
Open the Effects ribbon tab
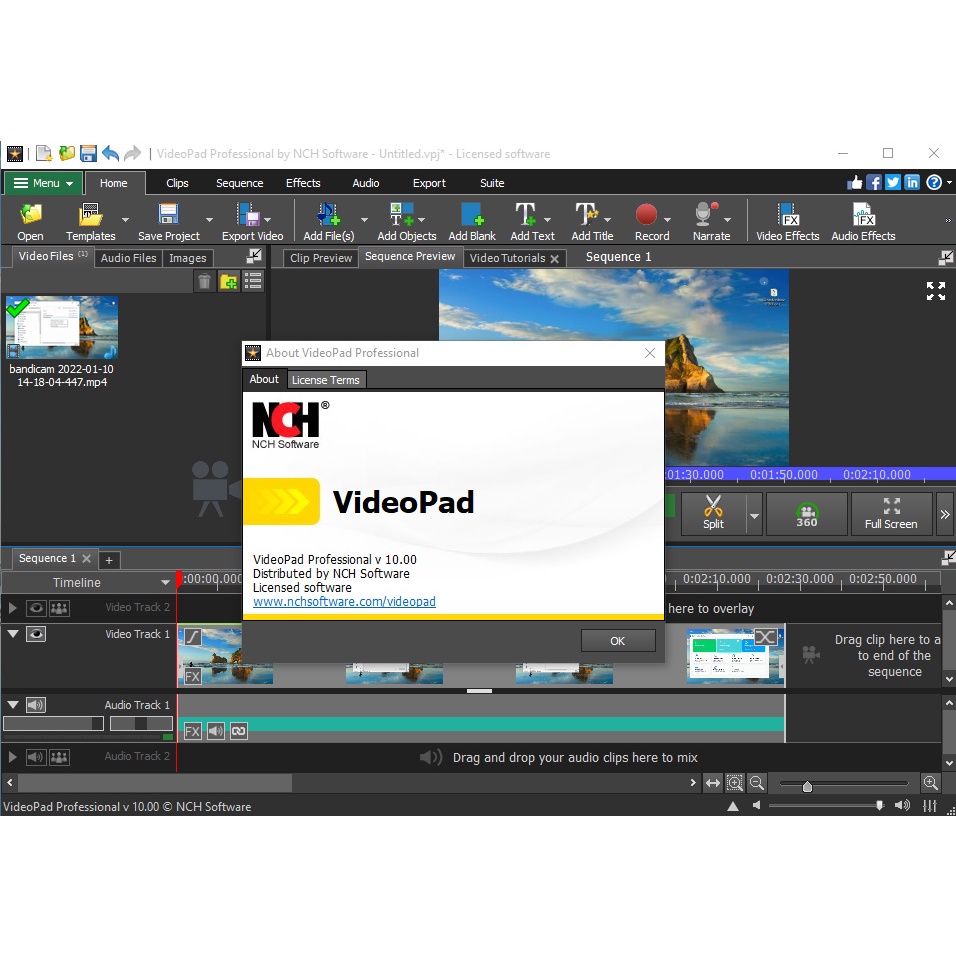click(303, 183)
